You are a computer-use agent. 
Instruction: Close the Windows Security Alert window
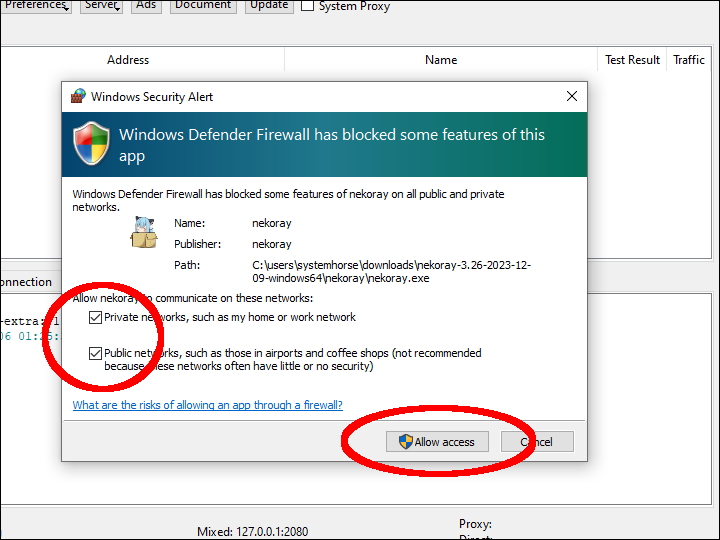[572, 96]
